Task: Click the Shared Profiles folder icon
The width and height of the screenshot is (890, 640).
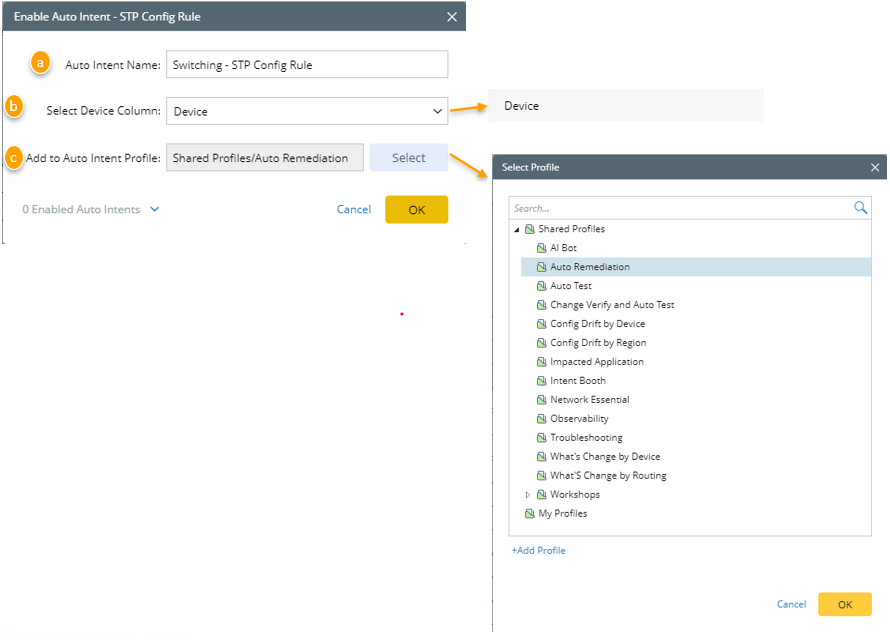Action: click(x=530, y=229)
